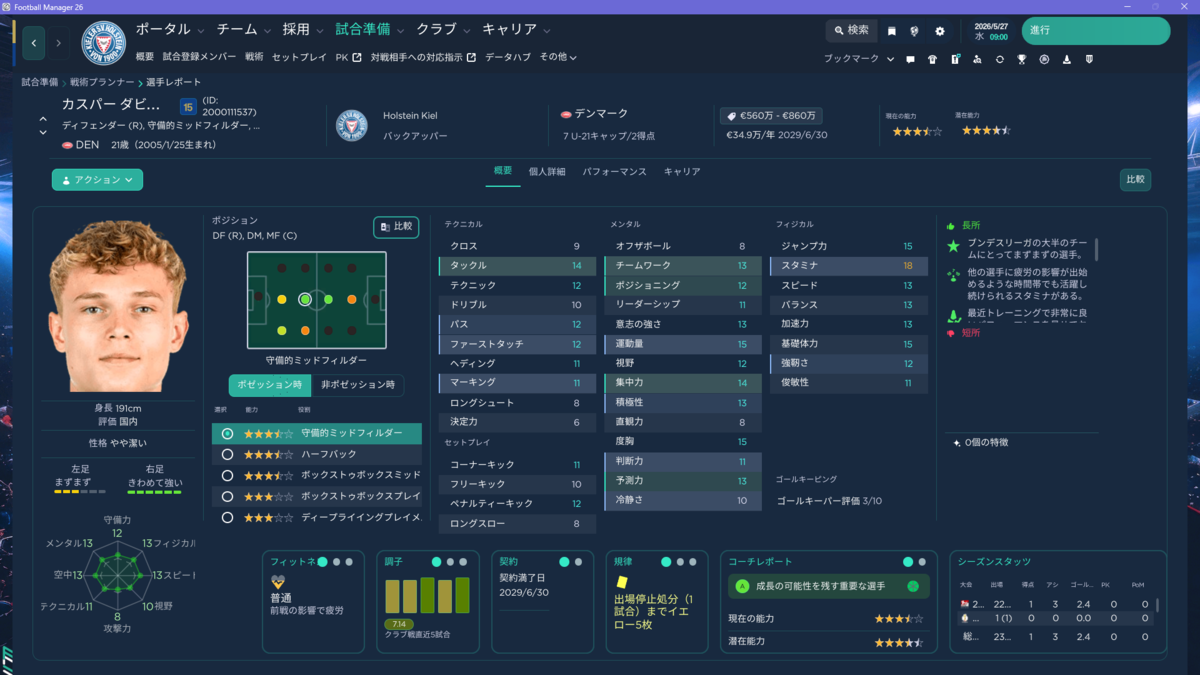Click the green thumbs-up icon next to 長所
The image size is (1200, 675).
[952, 225]
